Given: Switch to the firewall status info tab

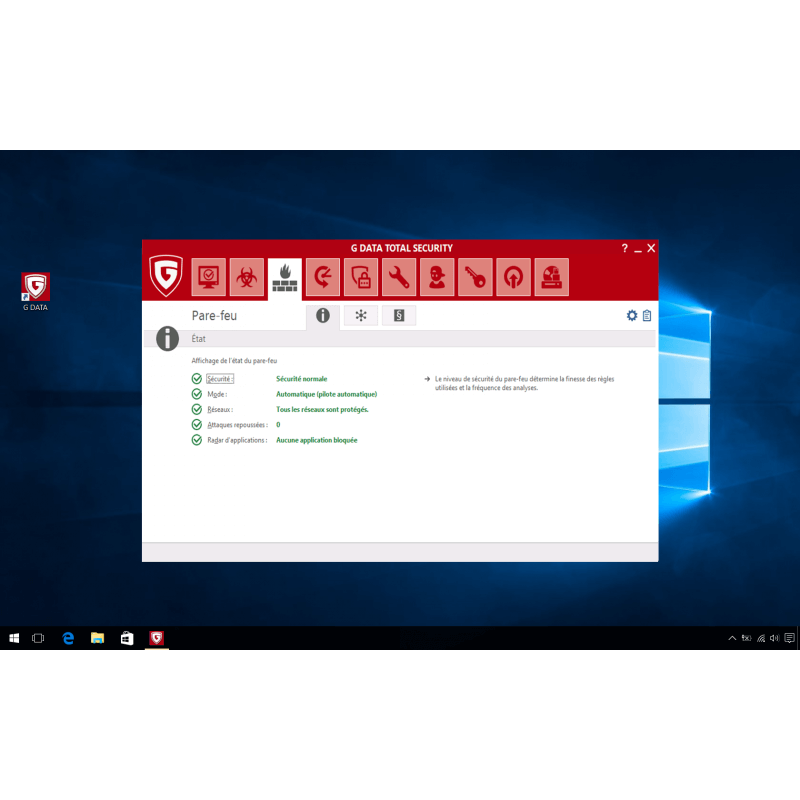Looking at the screenshot, I should [x=323, y=316].
